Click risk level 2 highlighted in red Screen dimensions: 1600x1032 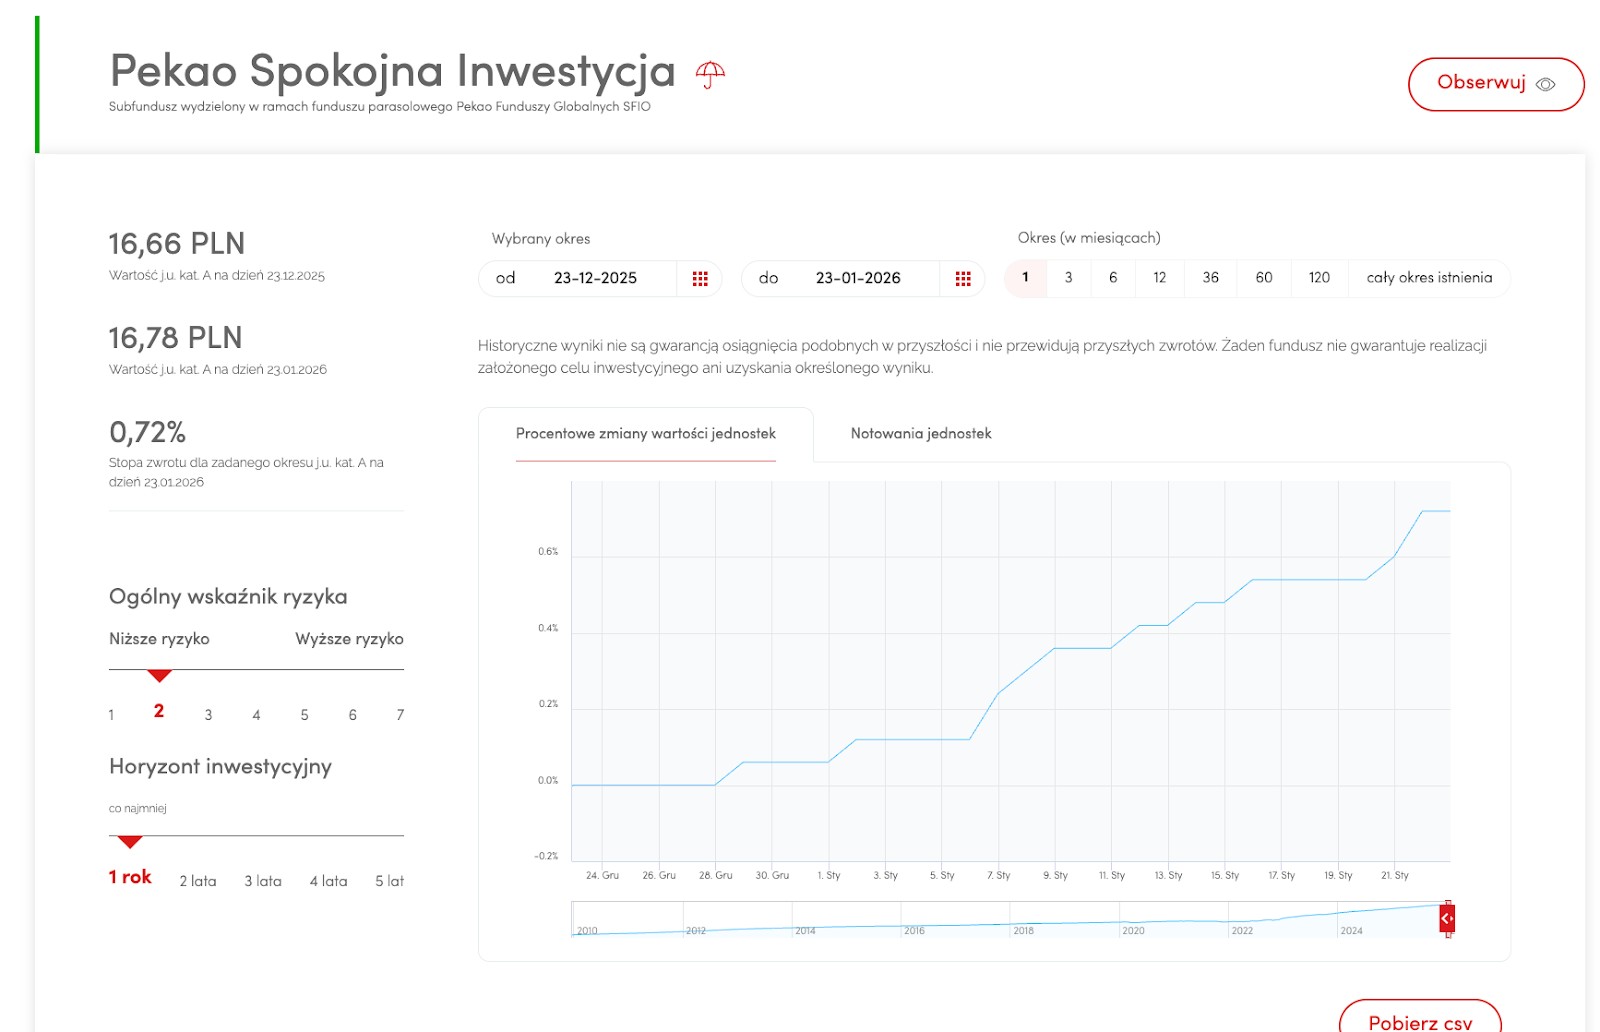click(x=159, y=711)
